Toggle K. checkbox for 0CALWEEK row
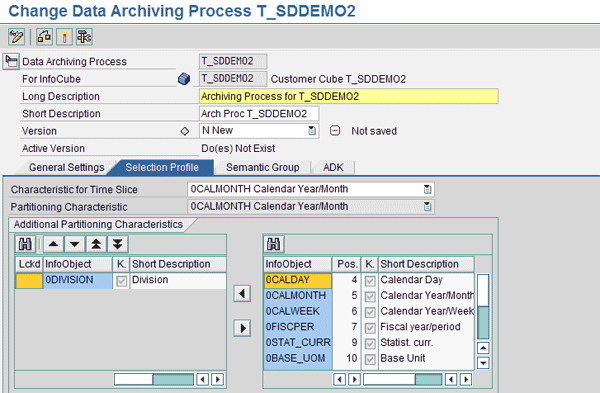600x393 pixels. pyautogui.click(x=370, y=312)
